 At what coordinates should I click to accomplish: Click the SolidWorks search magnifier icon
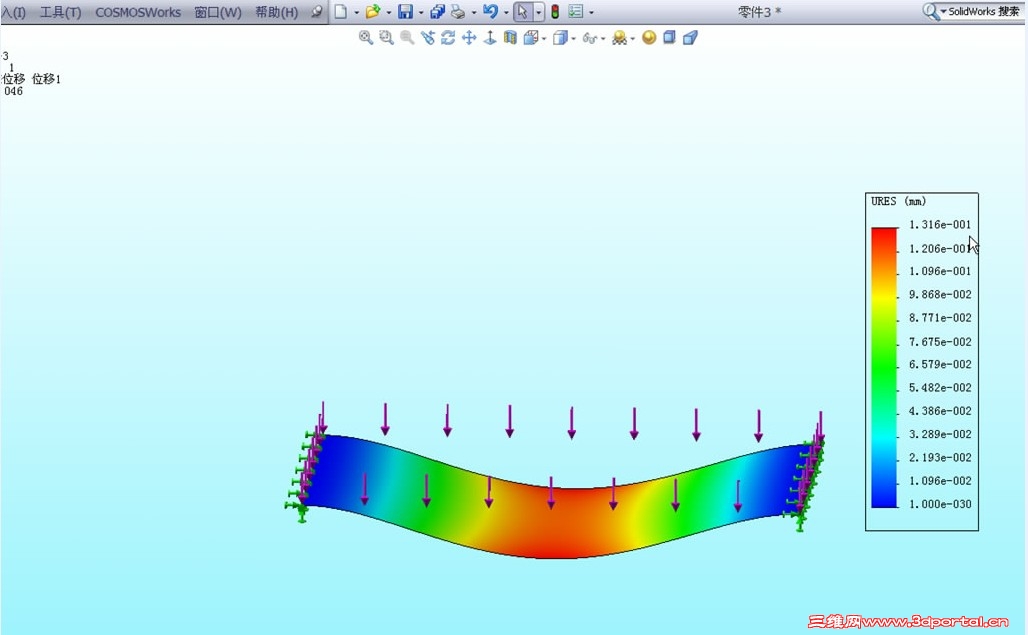pyautogui.click(x=930, y=11)
